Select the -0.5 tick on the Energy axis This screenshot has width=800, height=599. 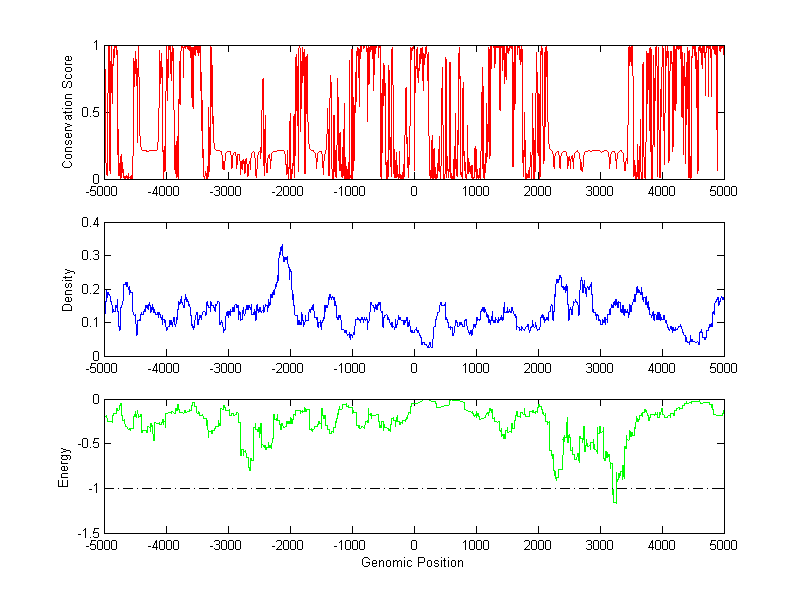(88, 444)
